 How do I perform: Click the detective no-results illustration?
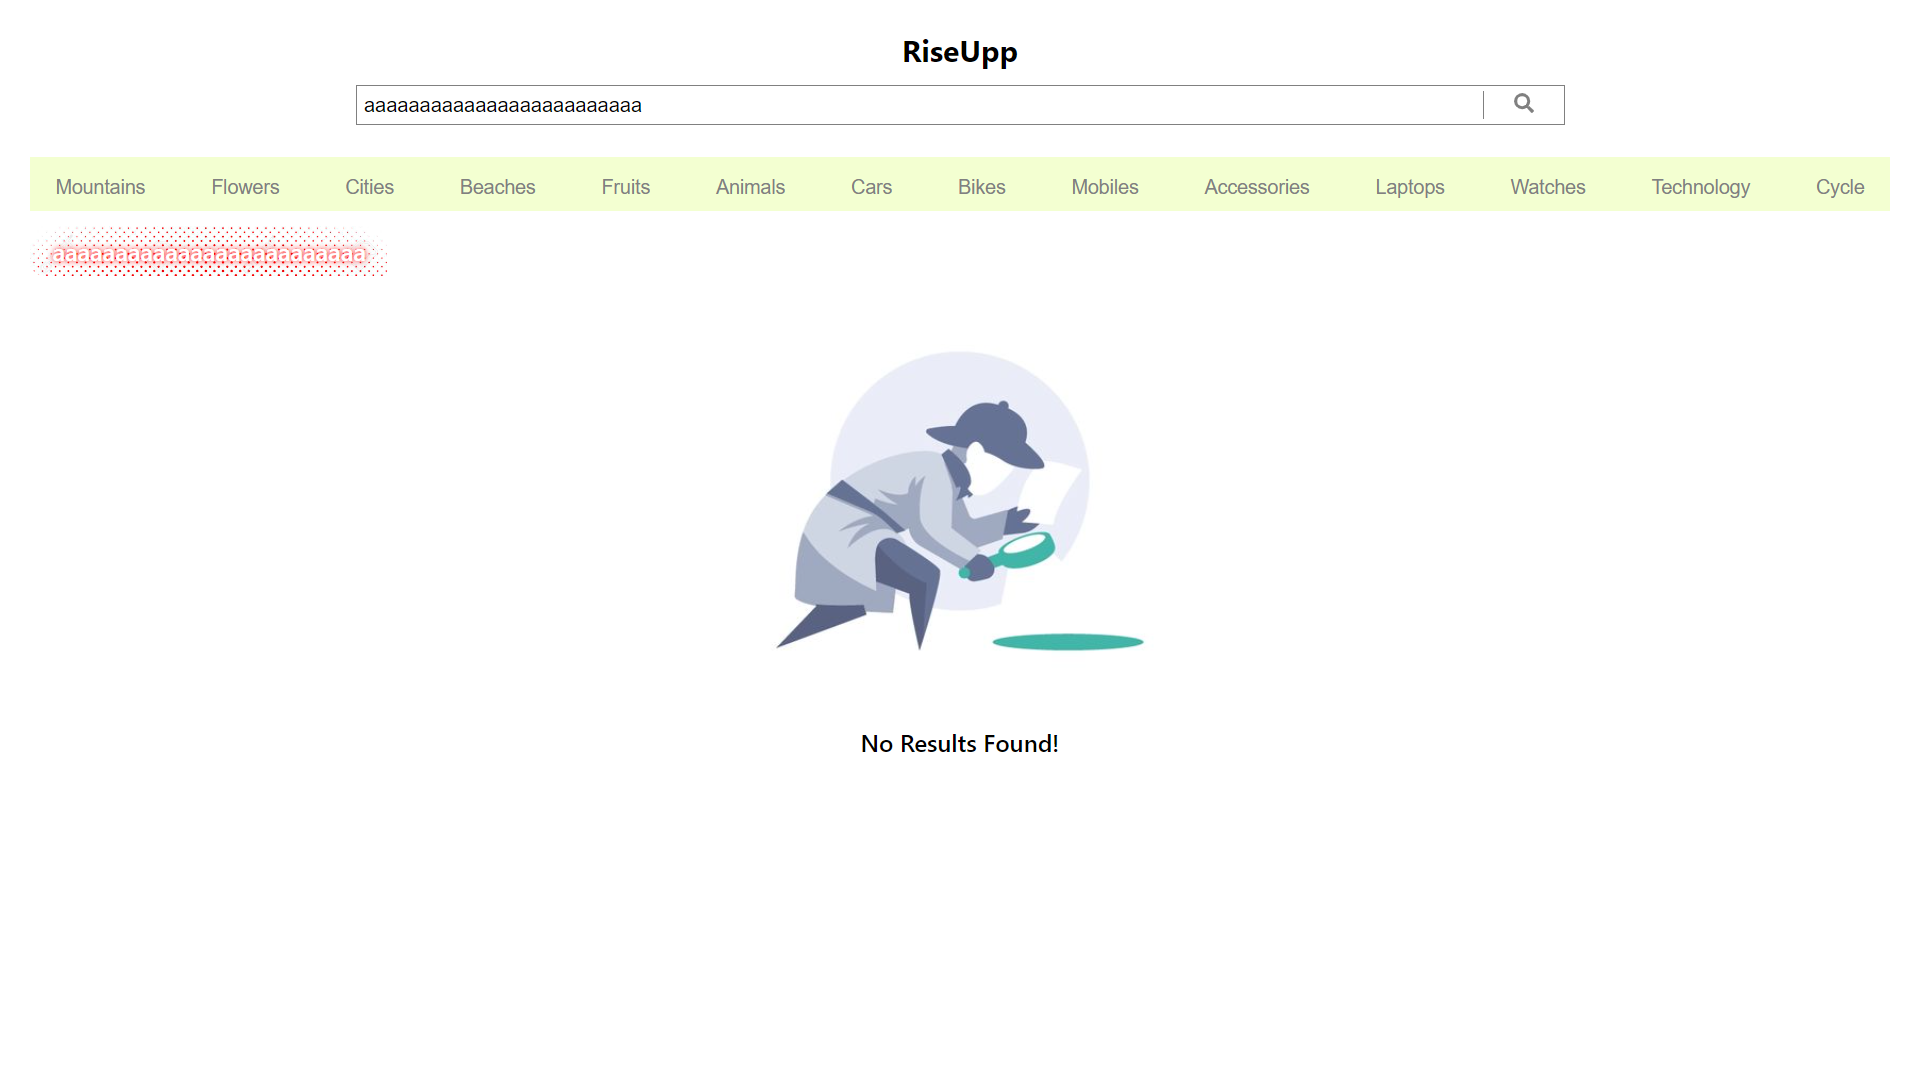960,500
